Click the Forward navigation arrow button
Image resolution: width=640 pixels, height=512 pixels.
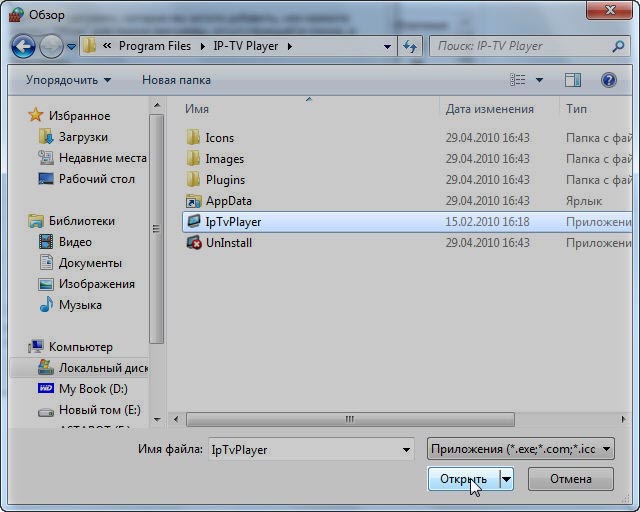point(51,47)
